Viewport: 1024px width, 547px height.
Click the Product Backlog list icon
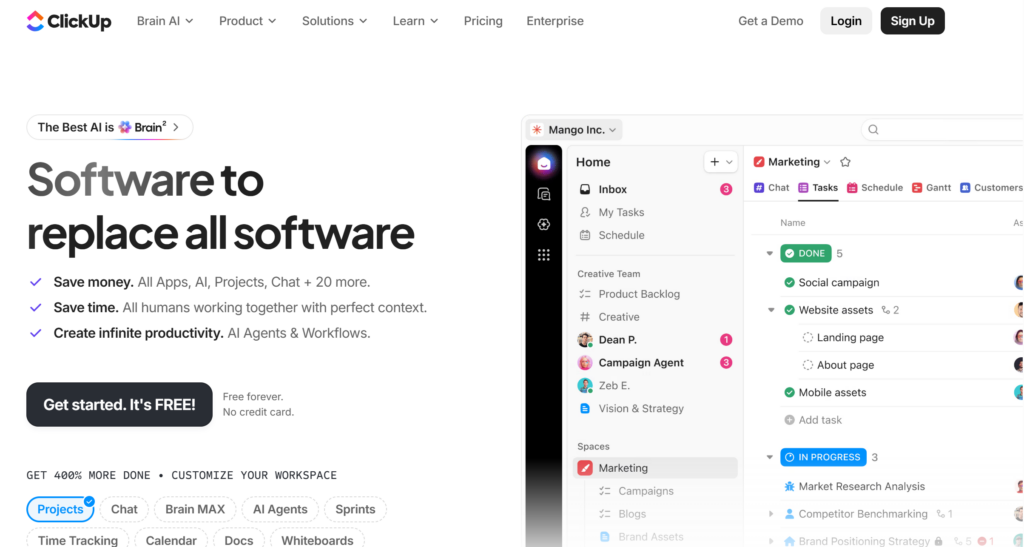585,294
